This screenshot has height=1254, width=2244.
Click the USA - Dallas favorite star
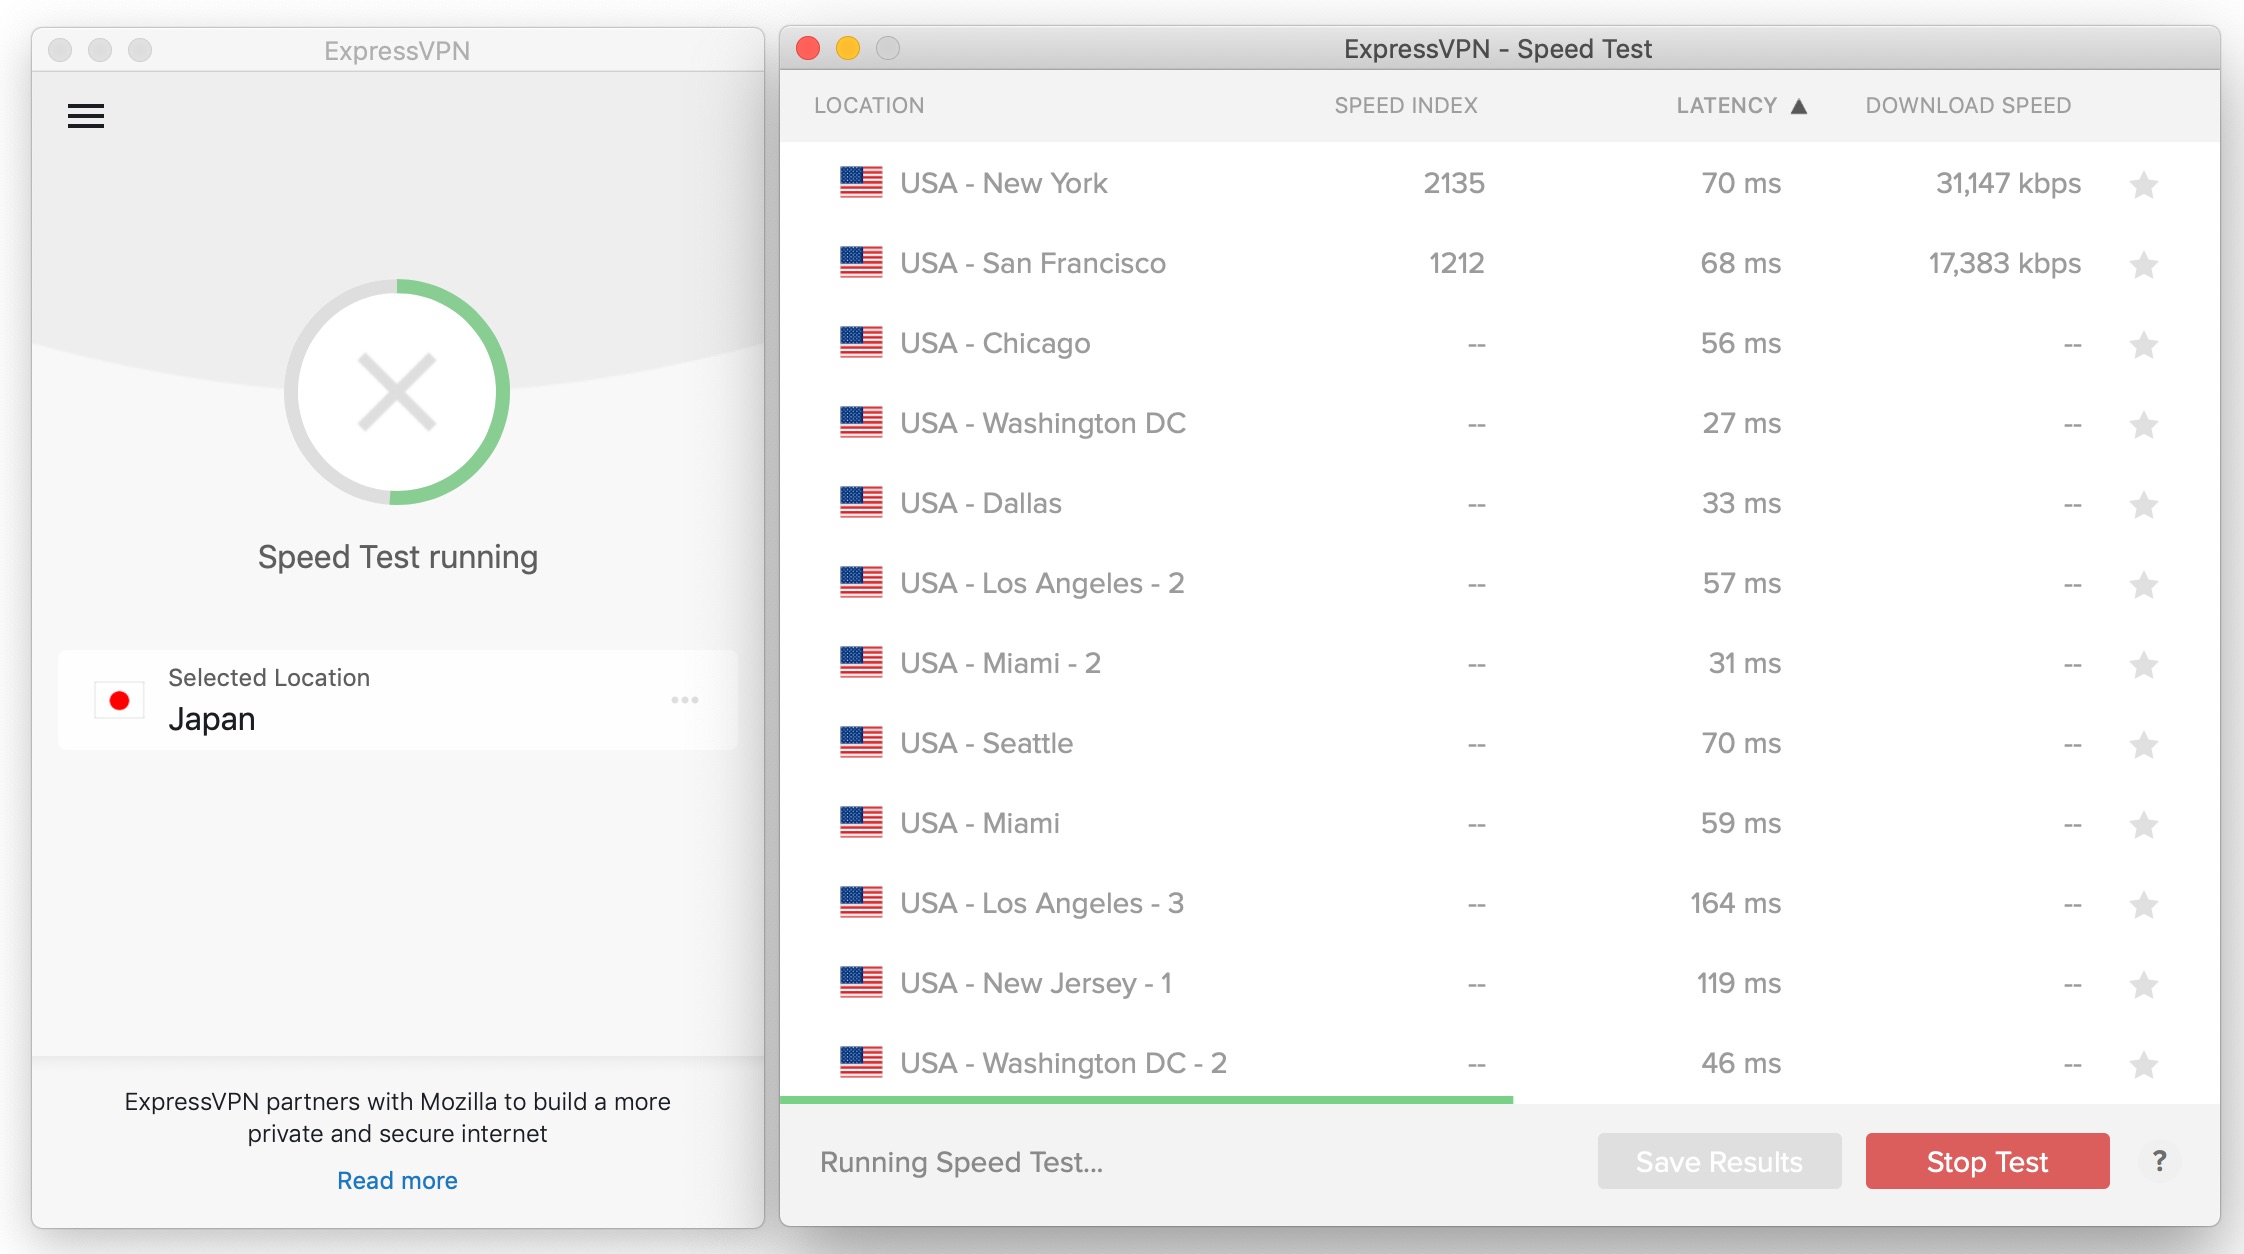pos(2143,504)
